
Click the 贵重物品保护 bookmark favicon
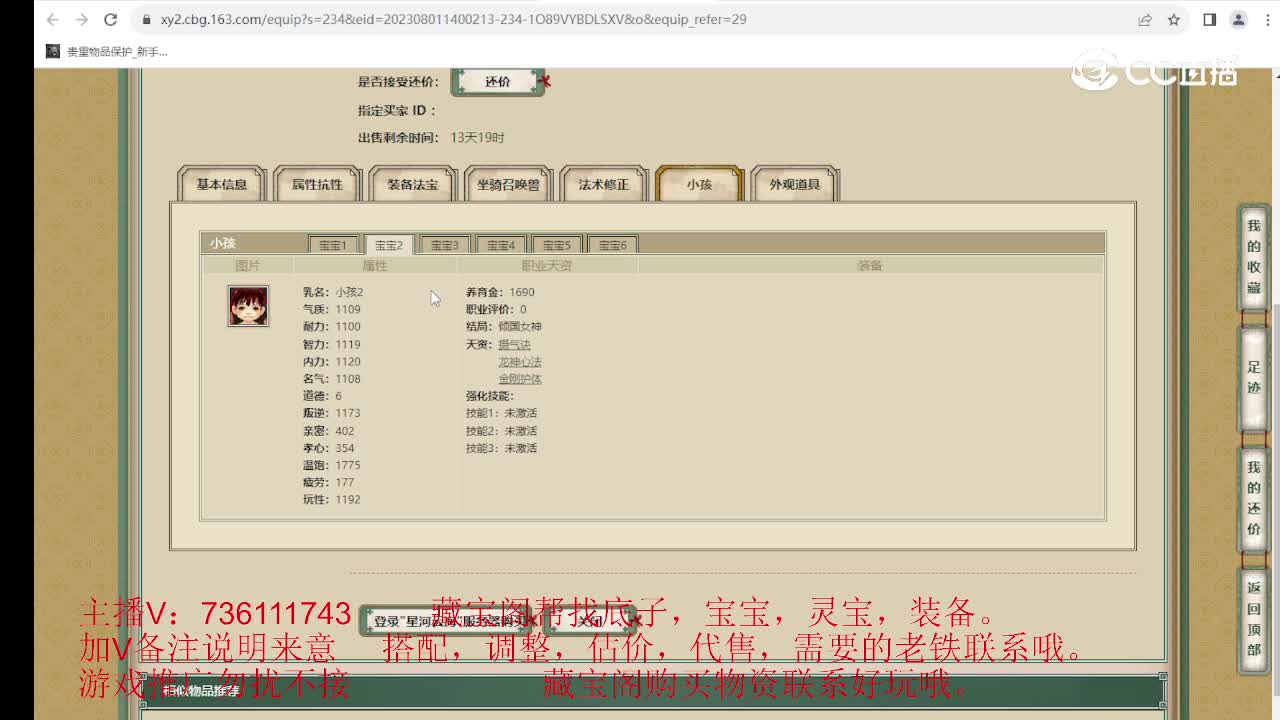[x=53, y=51]
